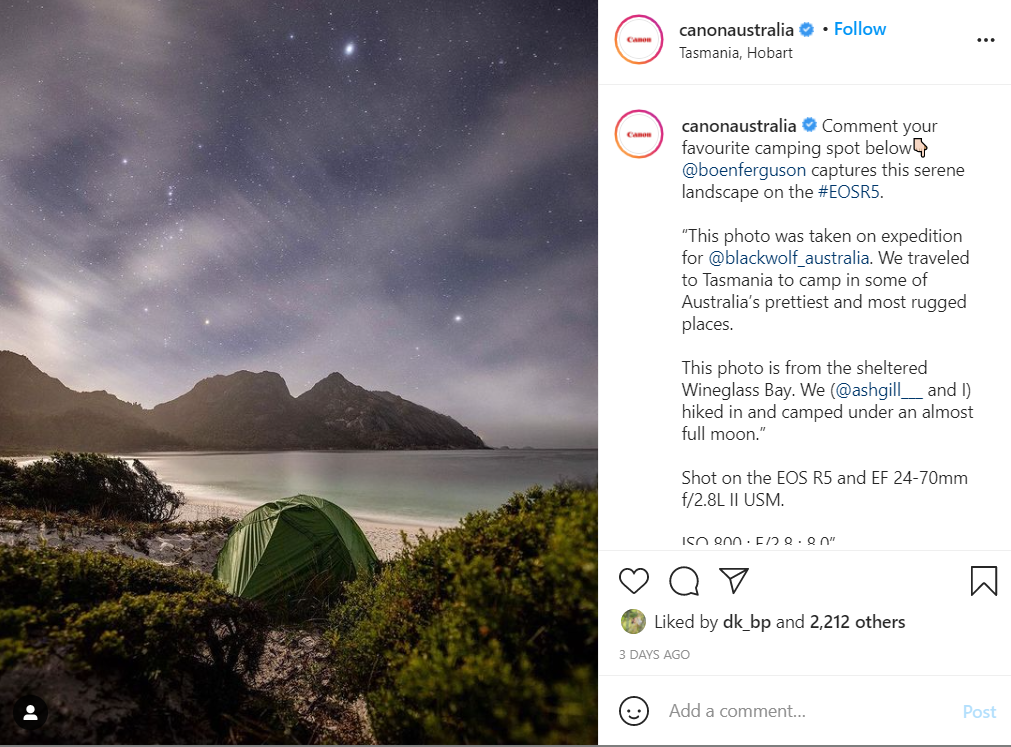Visit the @boenferguson profile mention
This screenshot has width=1011, height=747.
tap(743, 170)
